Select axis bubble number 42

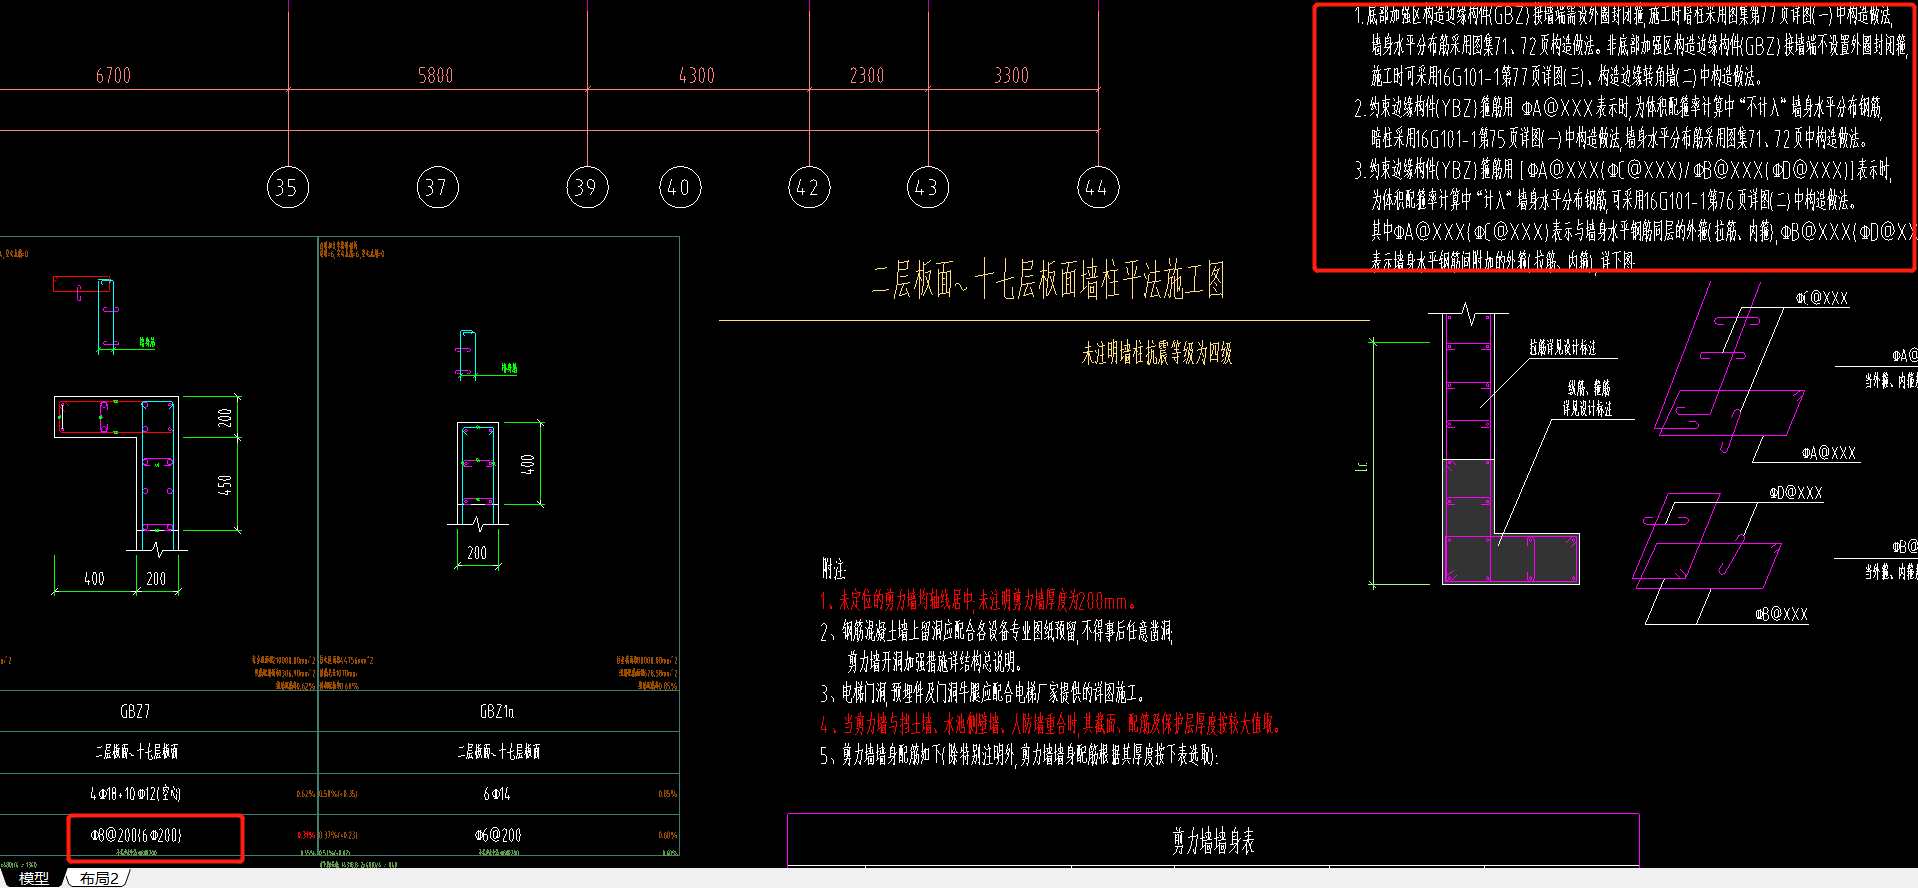pos(809,187)
